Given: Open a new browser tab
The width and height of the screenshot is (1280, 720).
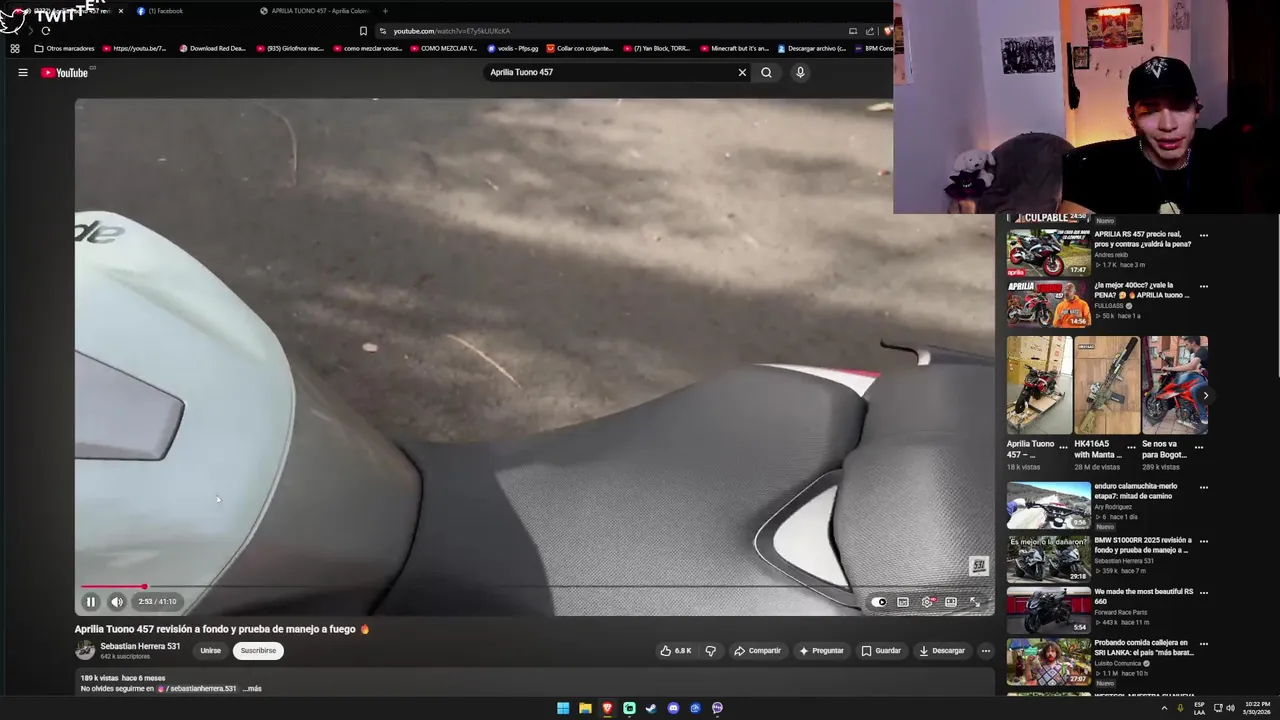Looking at the screenshot, I should (x=385, y=11).
